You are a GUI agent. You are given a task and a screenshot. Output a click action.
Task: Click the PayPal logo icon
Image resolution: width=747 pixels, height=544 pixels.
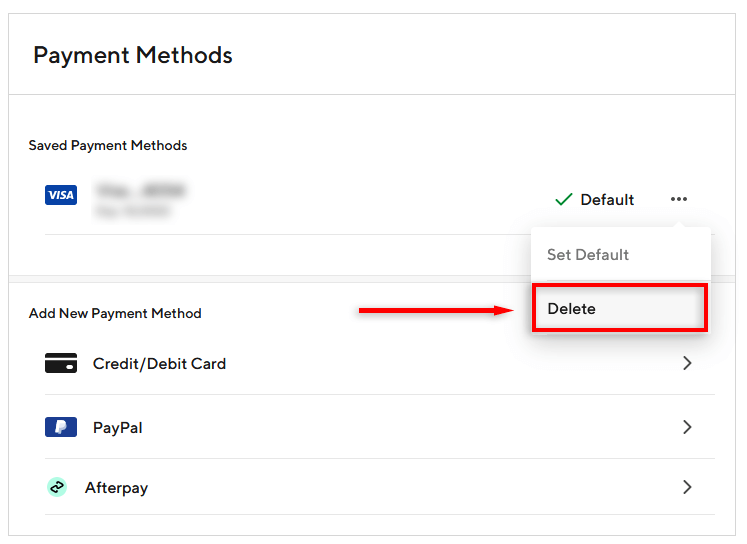(x=61, y=427)
